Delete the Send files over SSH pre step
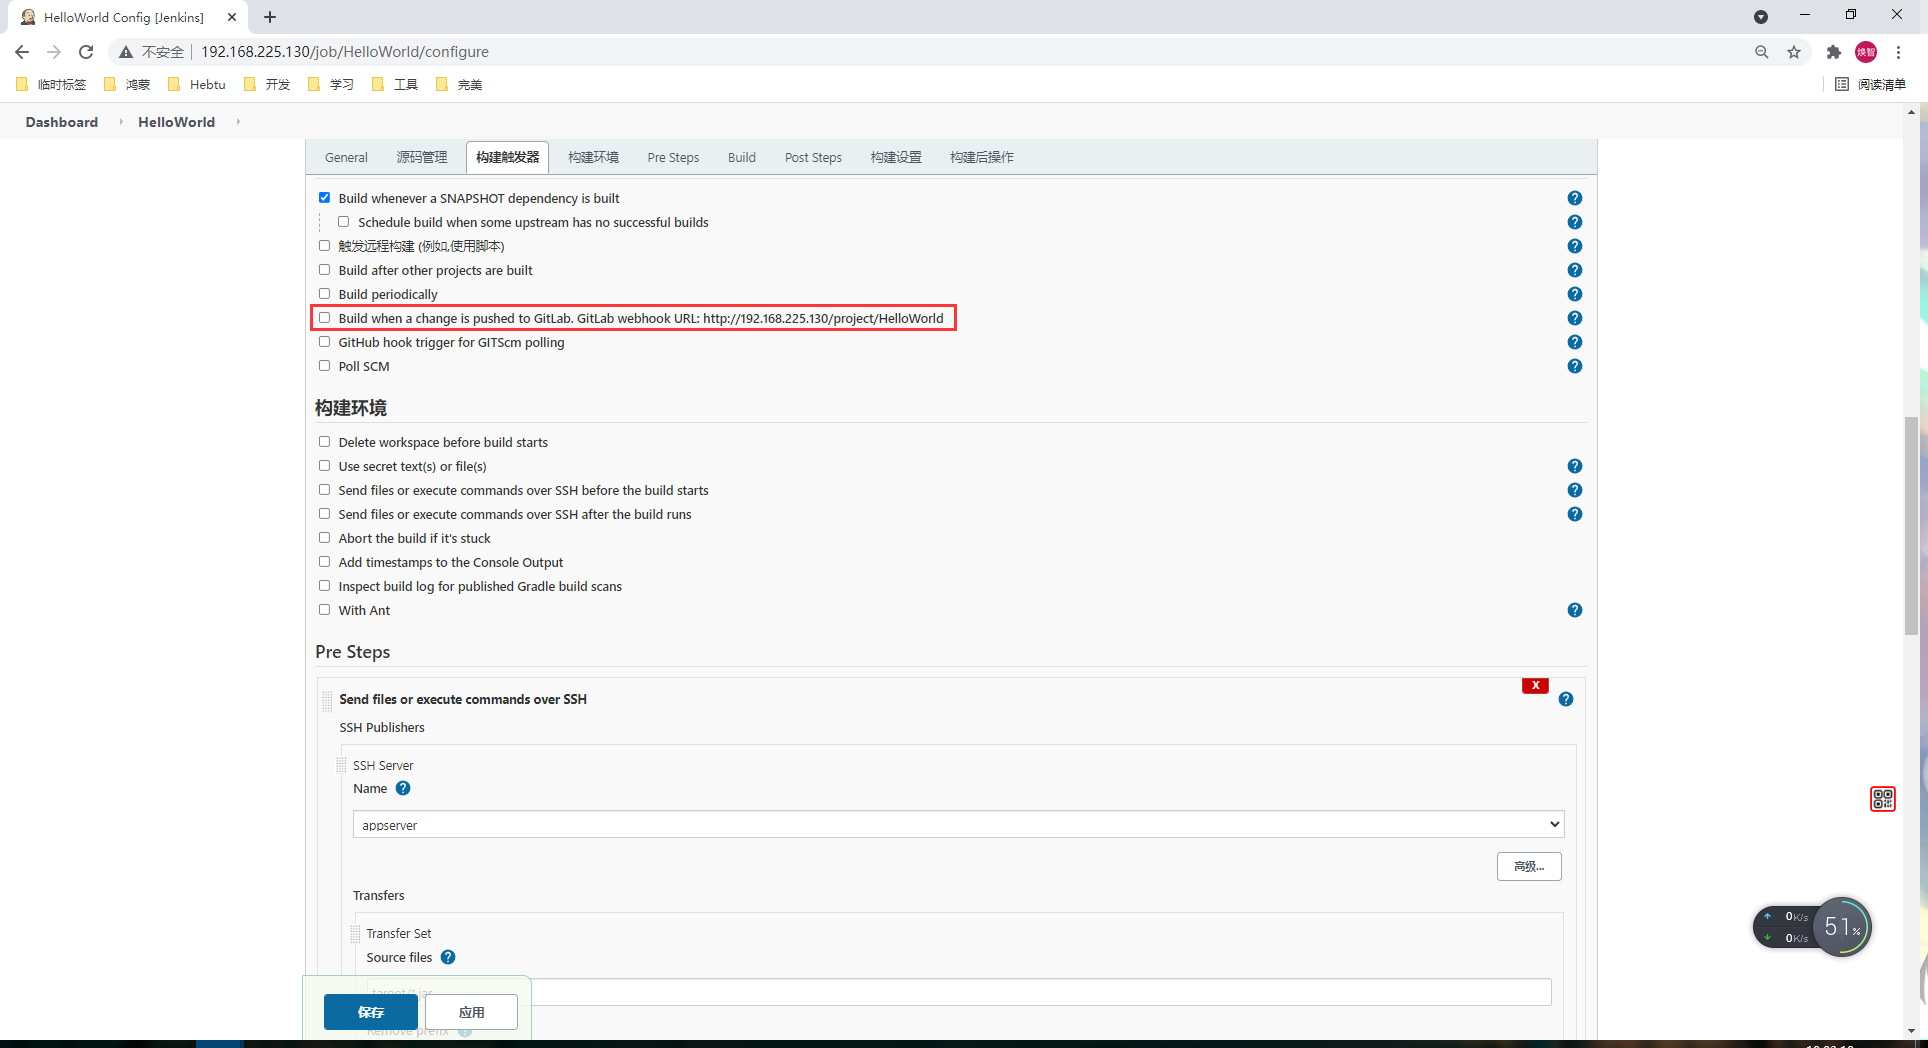 [1535, 685]
